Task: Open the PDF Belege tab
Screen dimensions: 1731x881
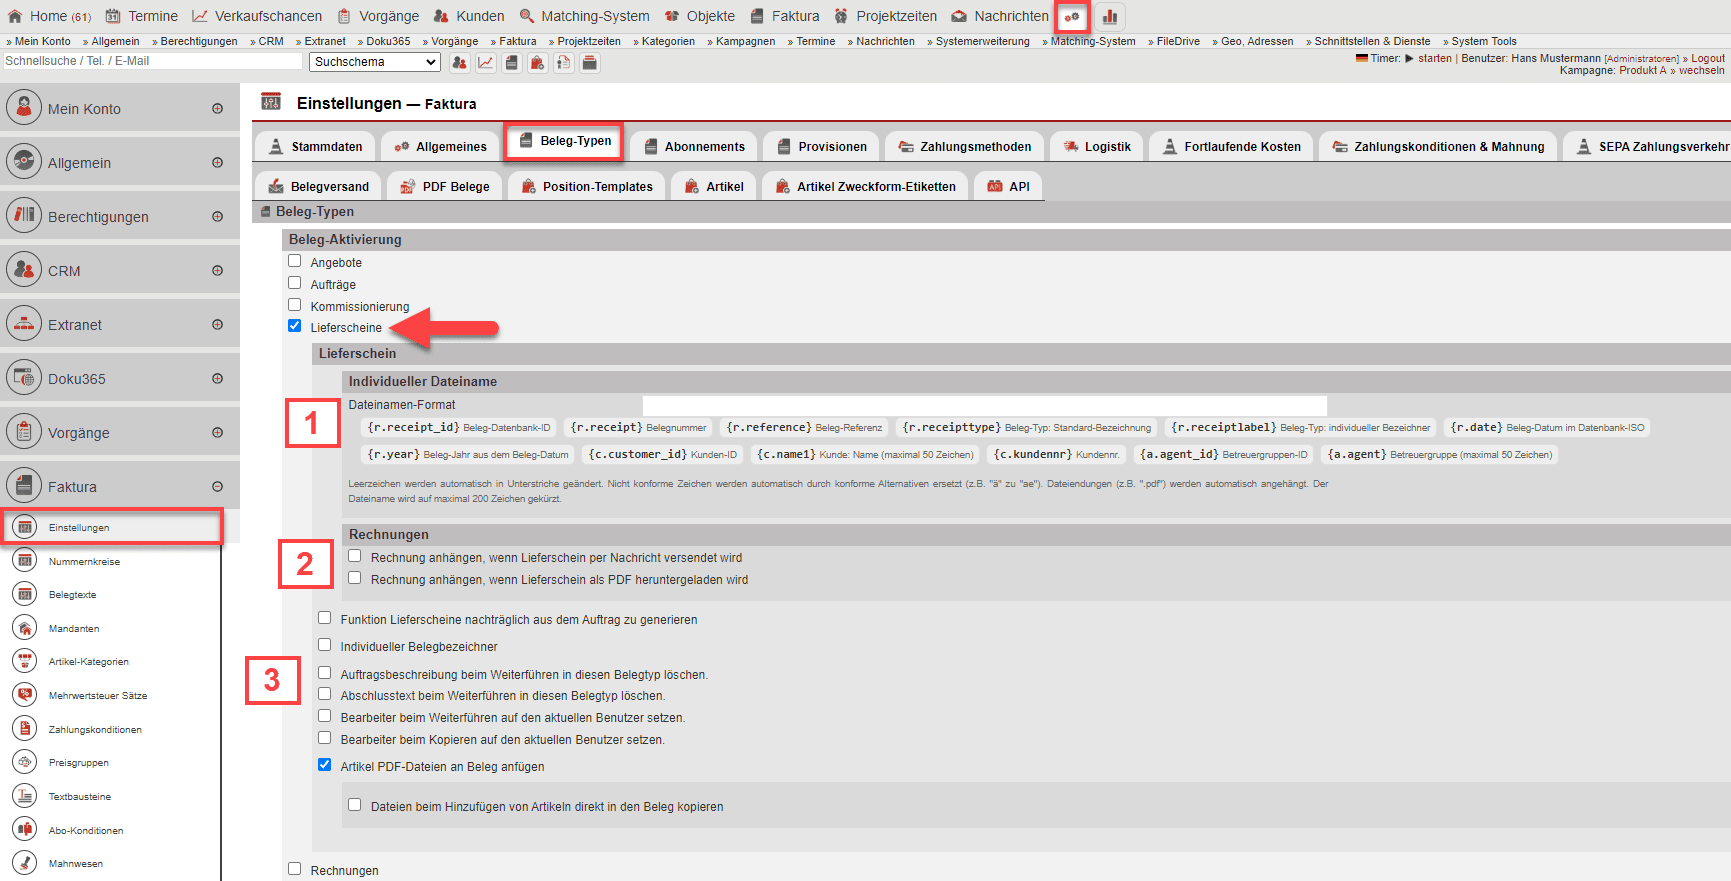Action: [445, 187]
